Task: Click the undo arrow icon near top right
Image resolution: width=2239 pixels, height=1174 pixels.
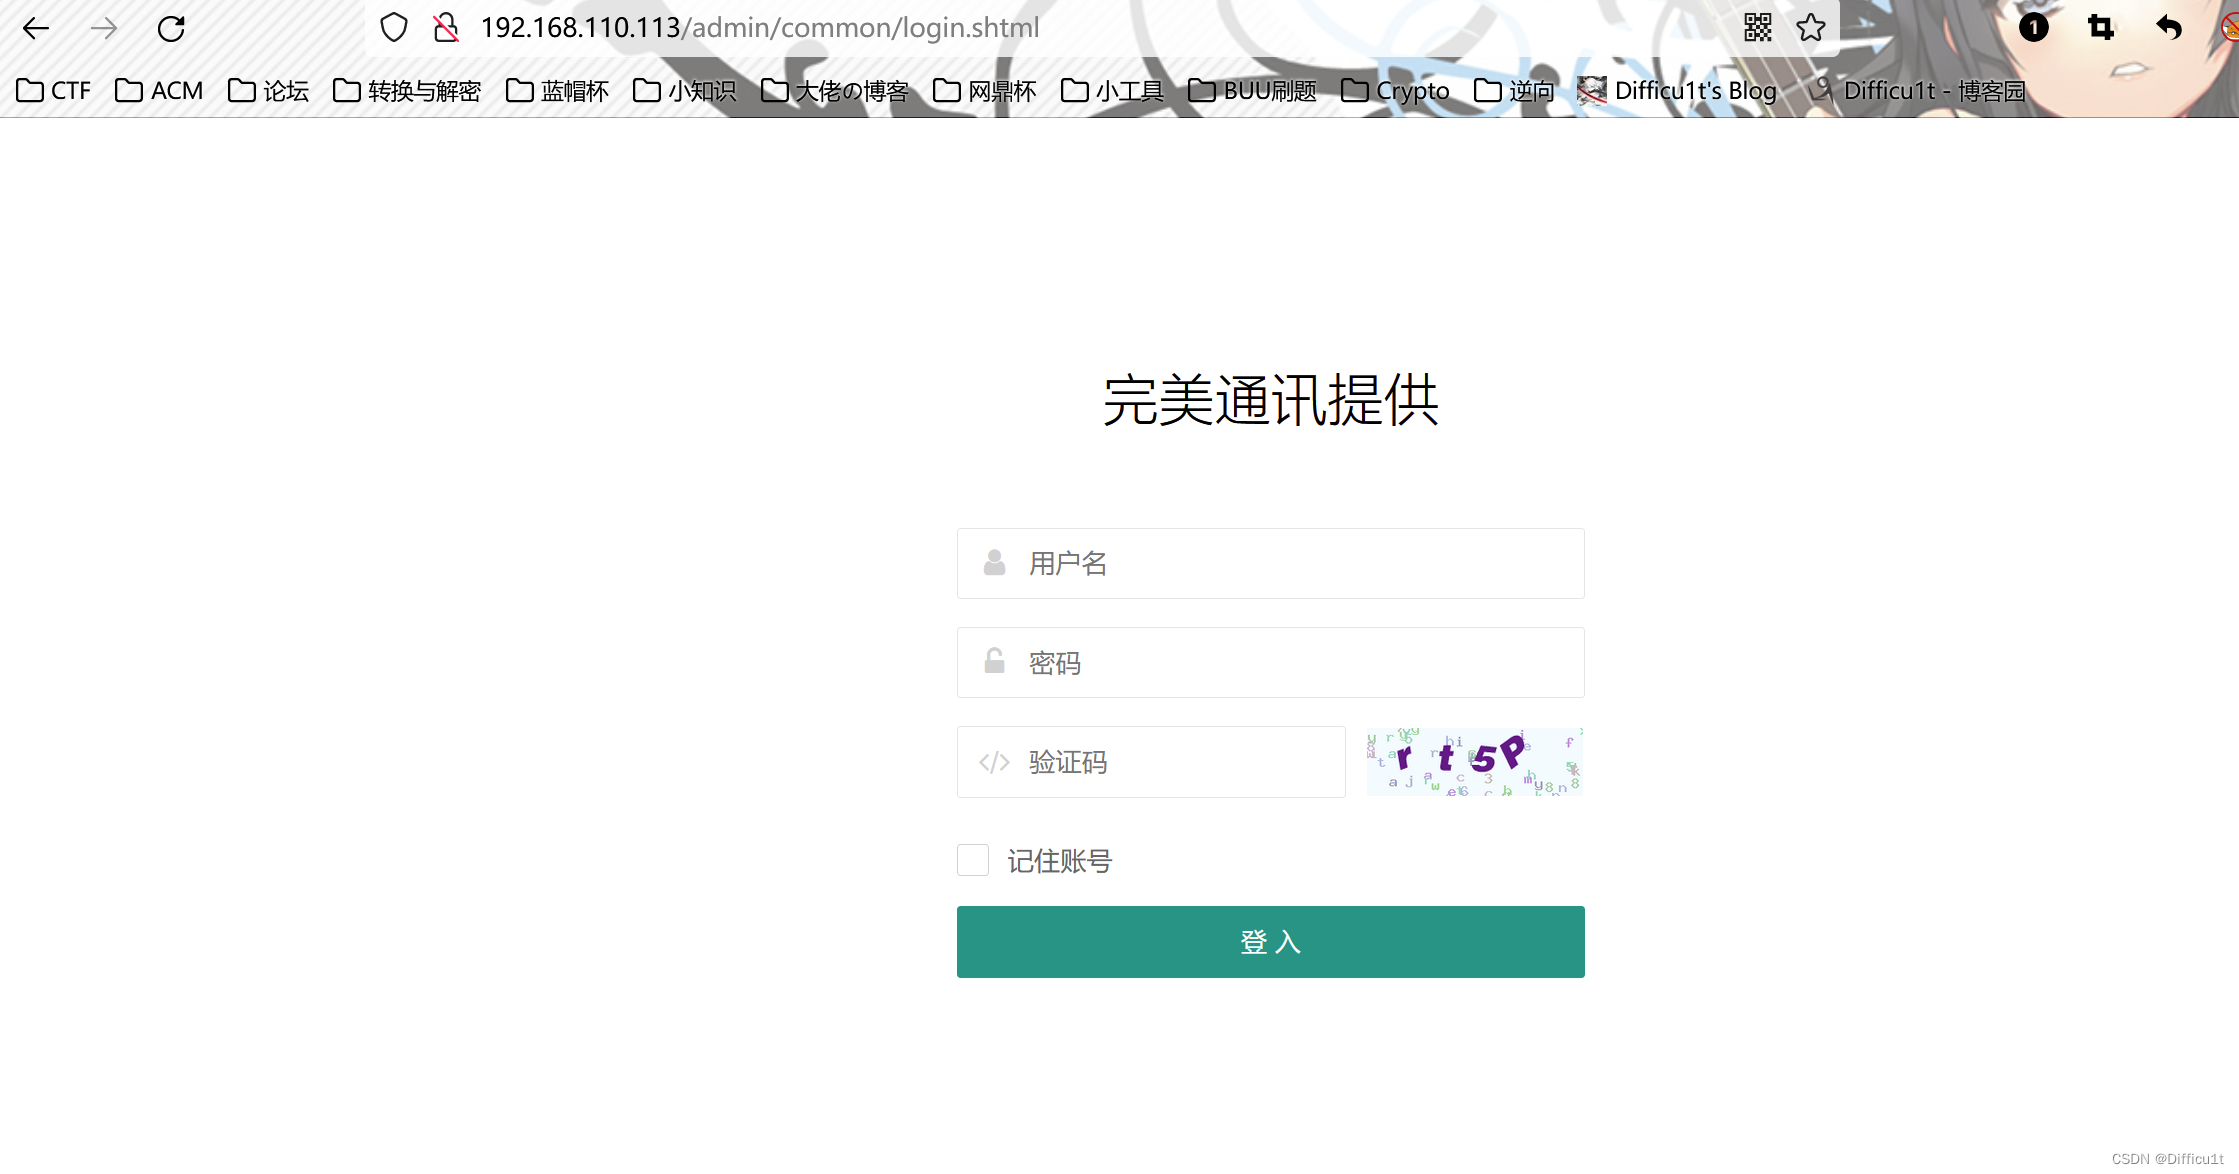Action: click(2170, 28)
